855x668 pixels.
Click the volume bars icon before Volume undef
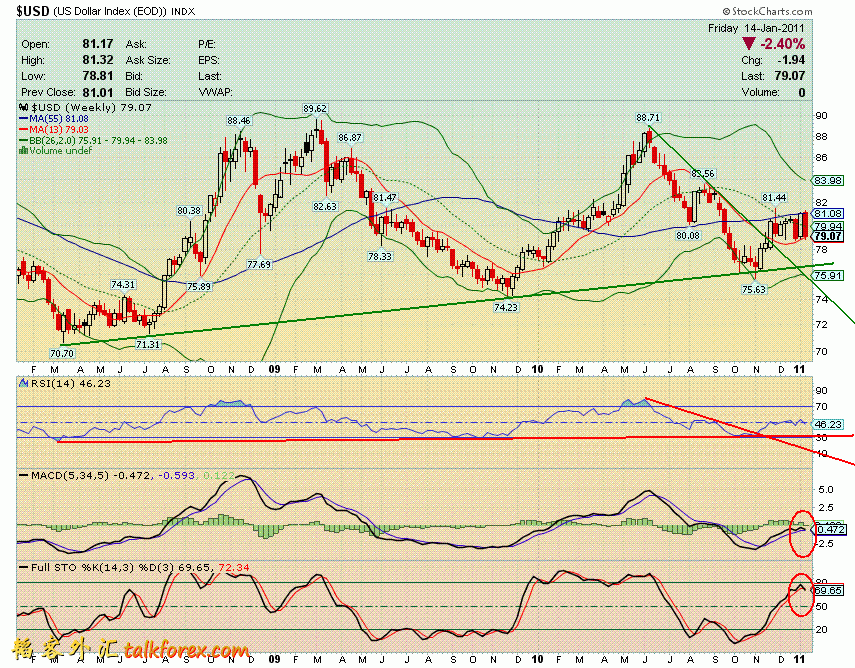(x=23, y=151)
